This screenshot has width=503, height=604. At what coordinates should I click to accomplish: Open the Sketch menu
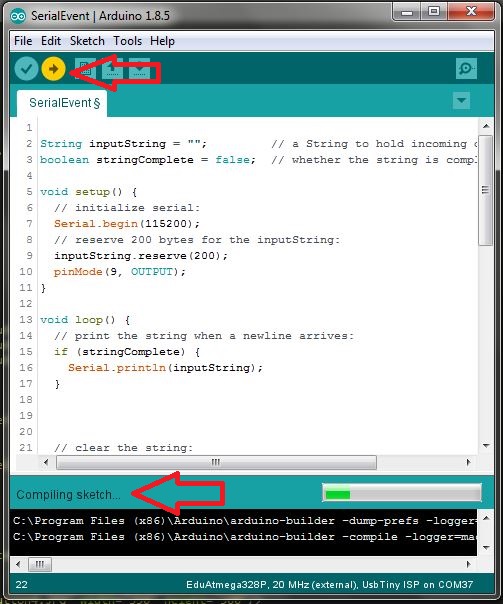coord(87,41)
